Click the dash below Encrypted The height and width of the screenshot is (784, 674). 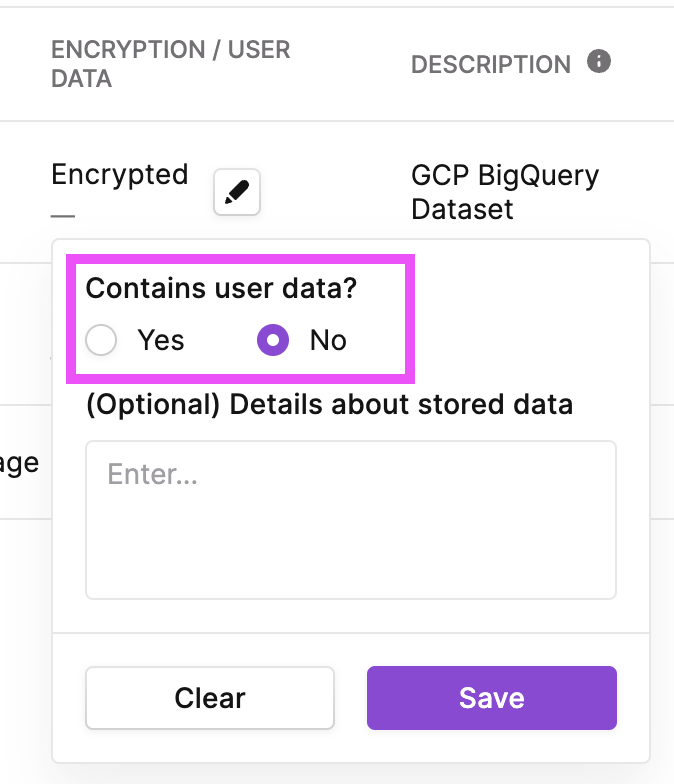click(63, 216)
